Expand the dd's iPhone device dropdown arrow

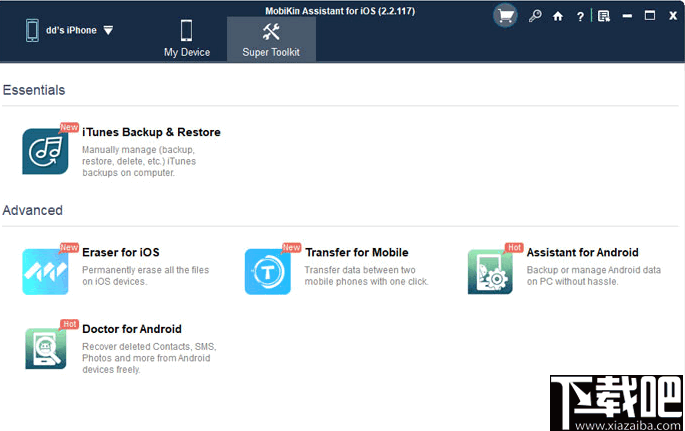(x=108, y=30)
